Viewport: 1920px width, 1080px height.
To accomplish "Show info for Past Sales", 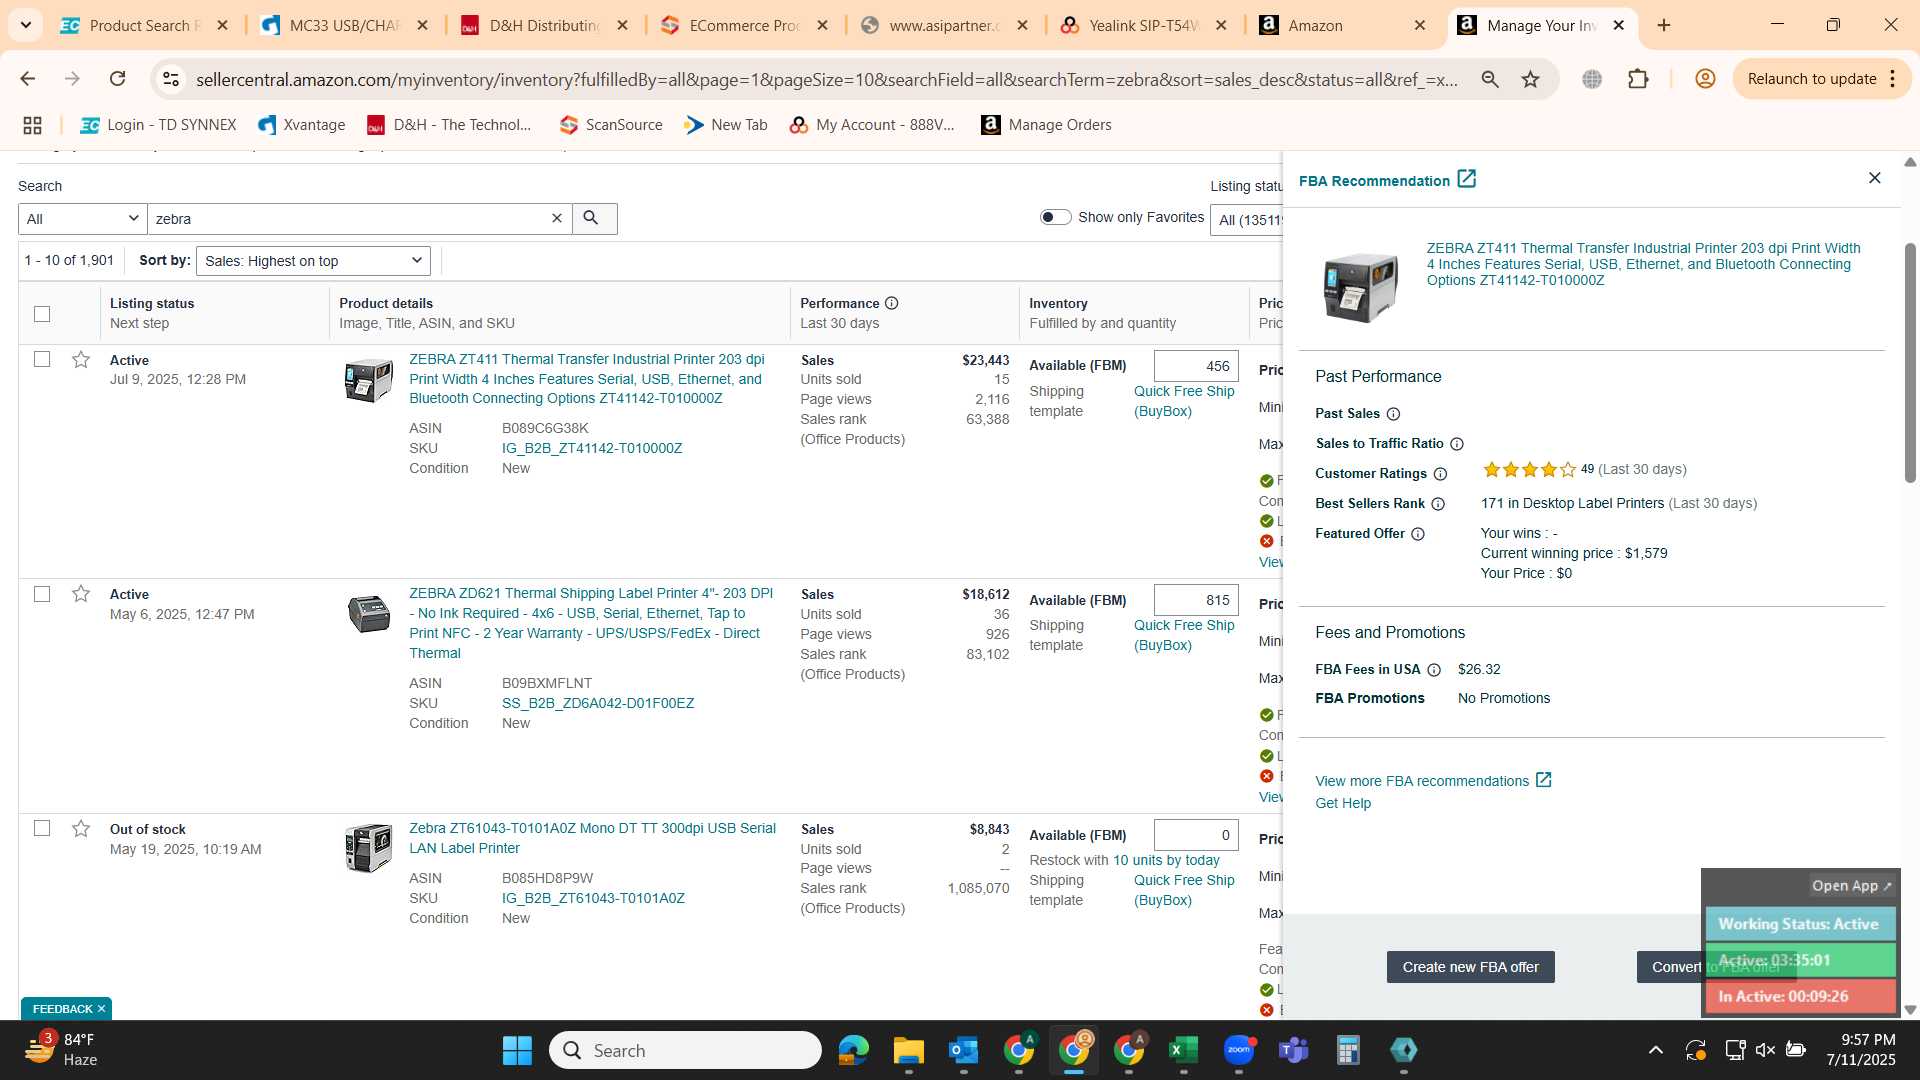I will click(x=1393, y=414).
